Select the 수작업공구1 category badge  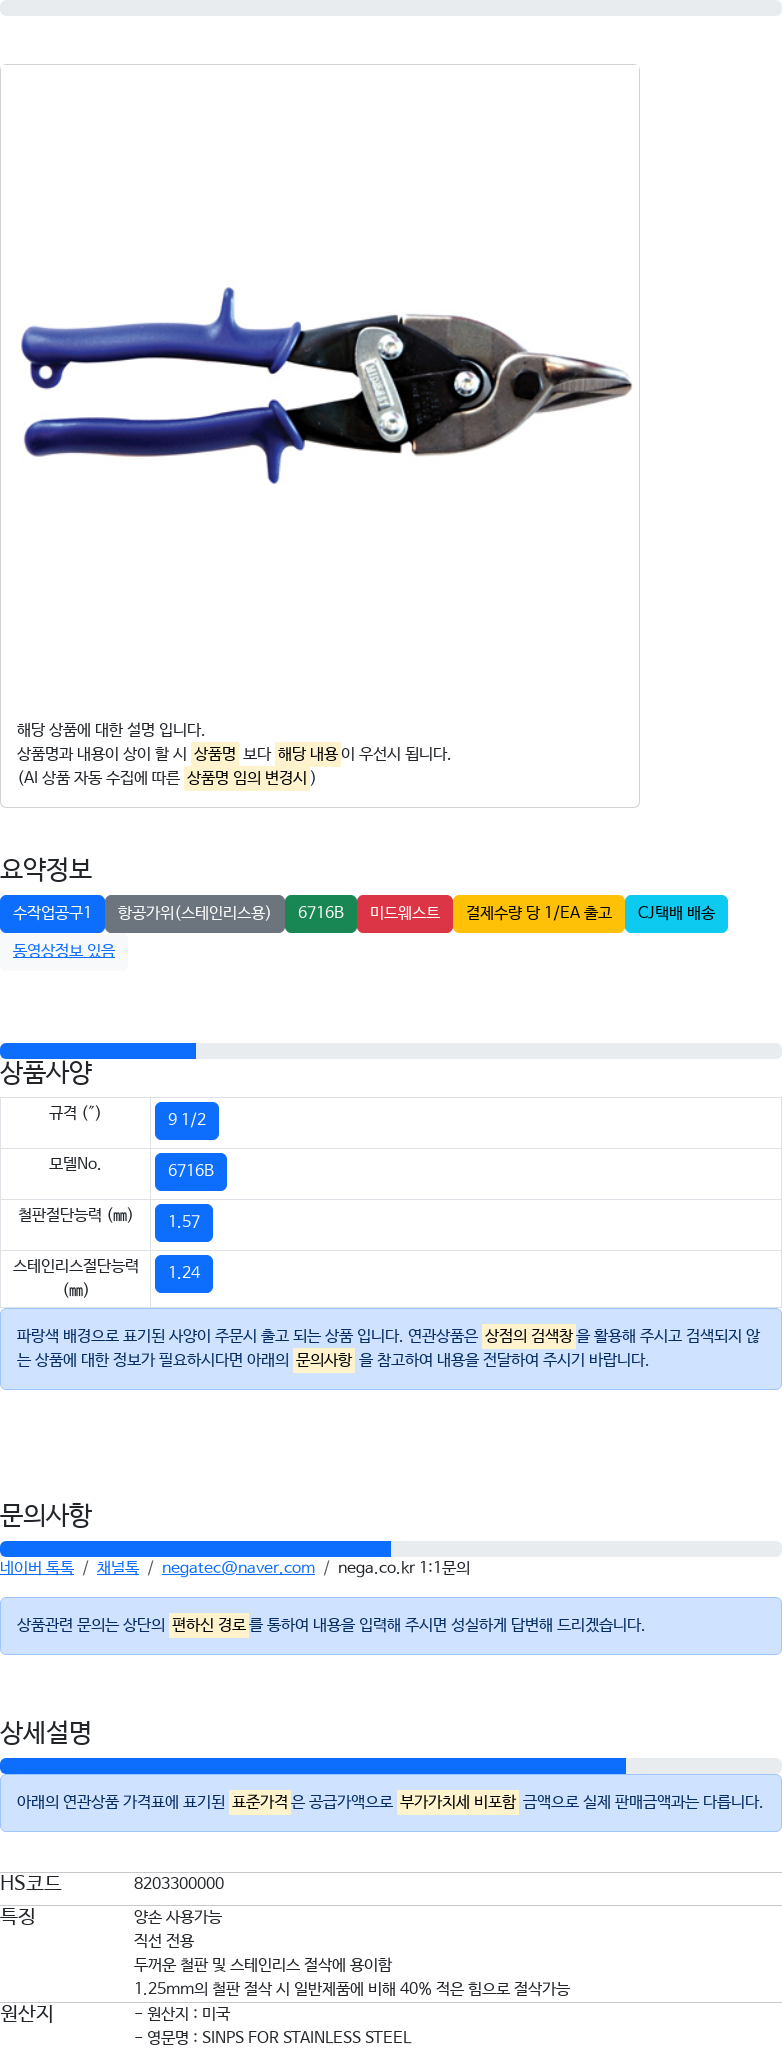pyautogui.click(x=52, y=913)
